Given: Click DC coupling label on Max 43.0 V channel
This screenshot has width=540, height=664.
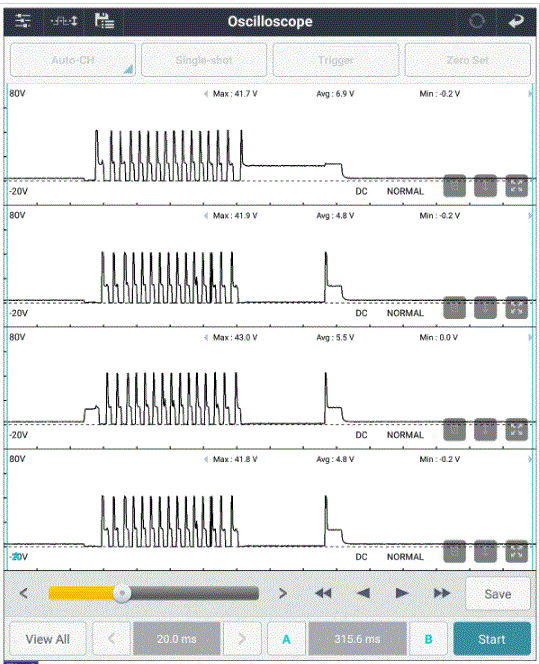Looking at the screenshot, I should (x=361, y=435).
